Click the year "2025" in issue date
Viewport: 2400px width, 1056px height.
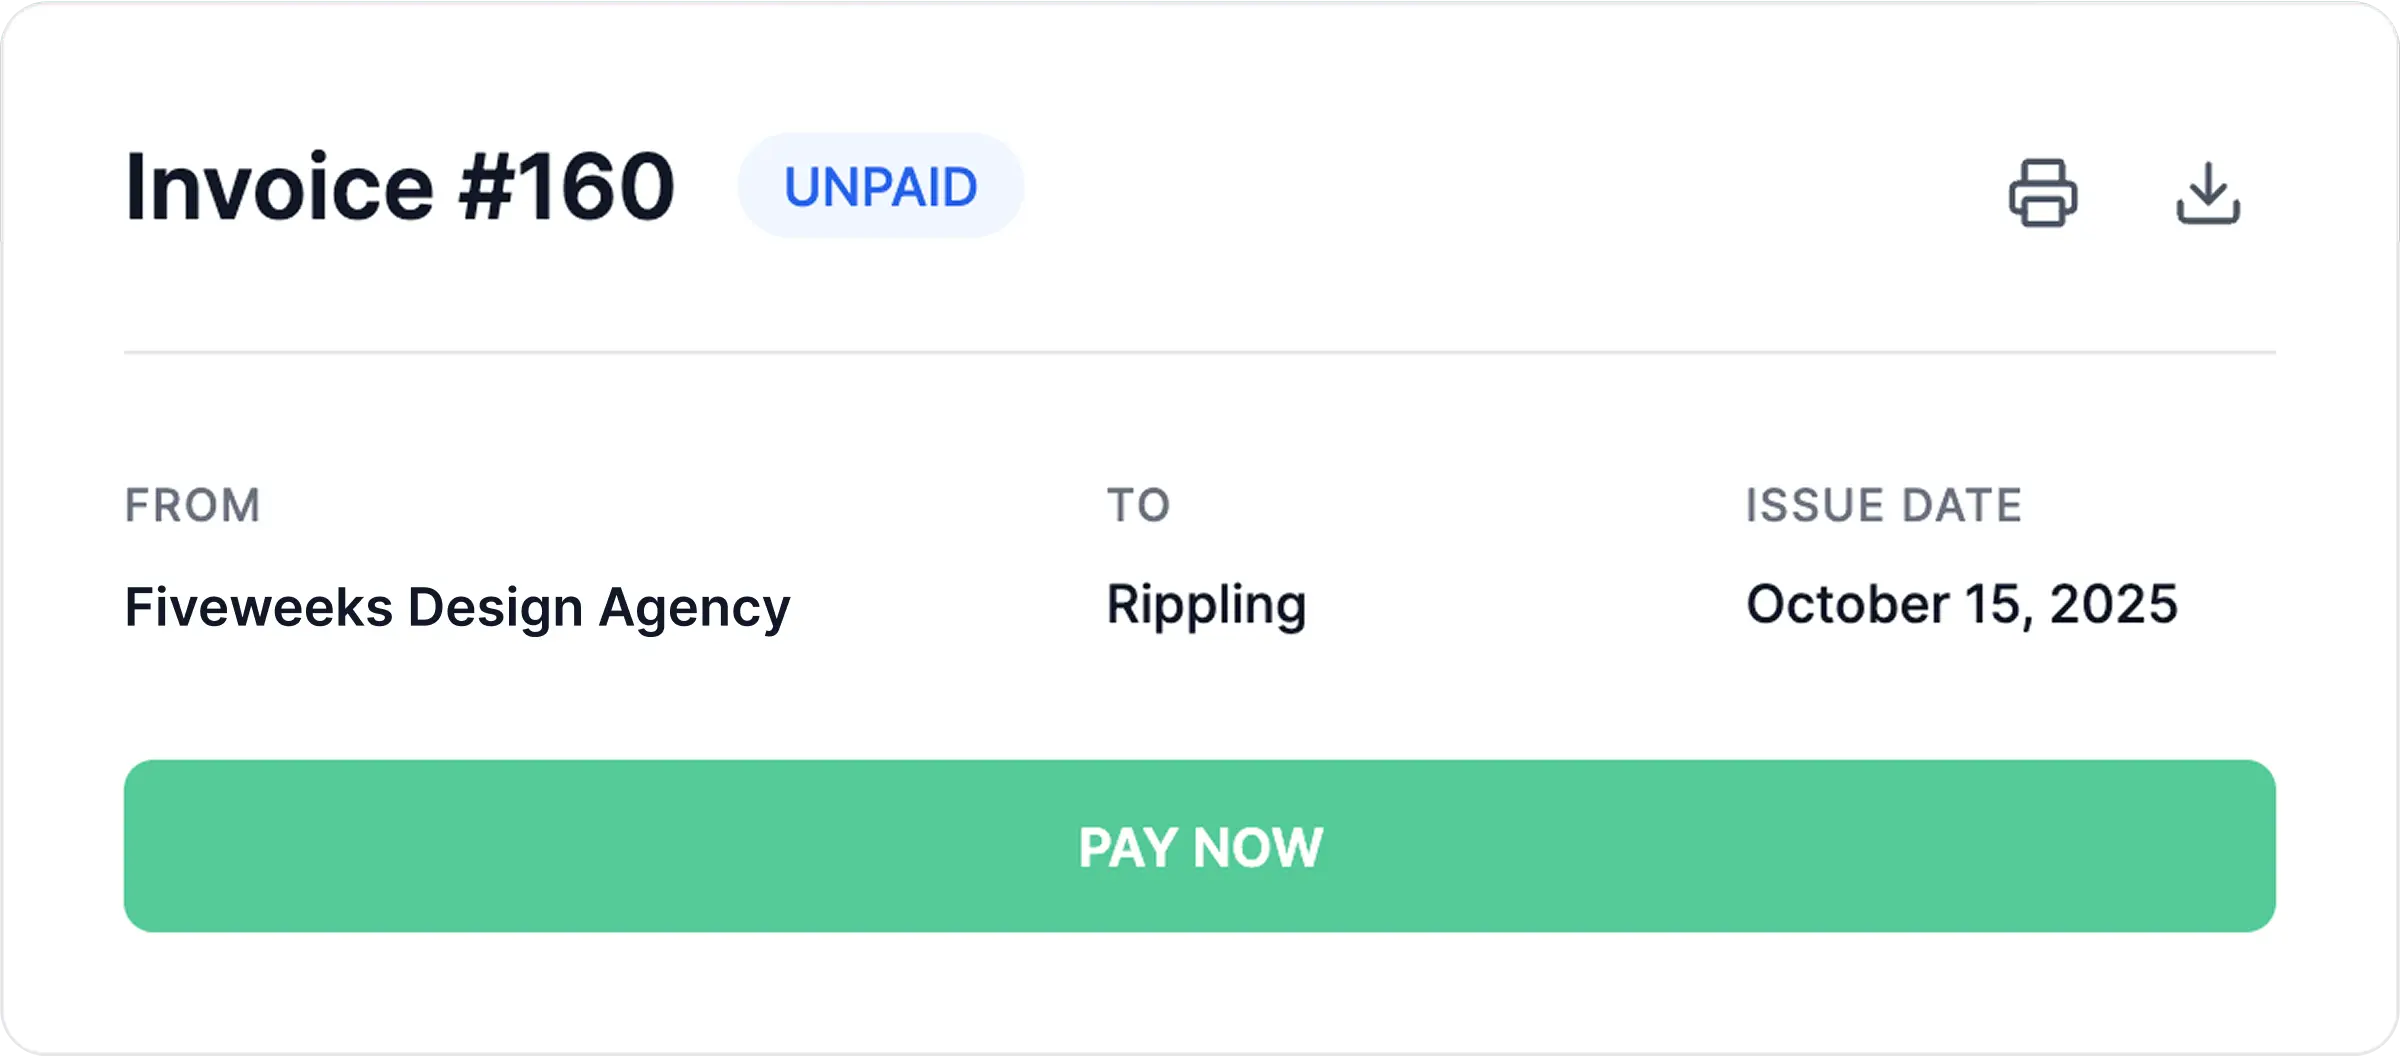tap(2113, 604)
